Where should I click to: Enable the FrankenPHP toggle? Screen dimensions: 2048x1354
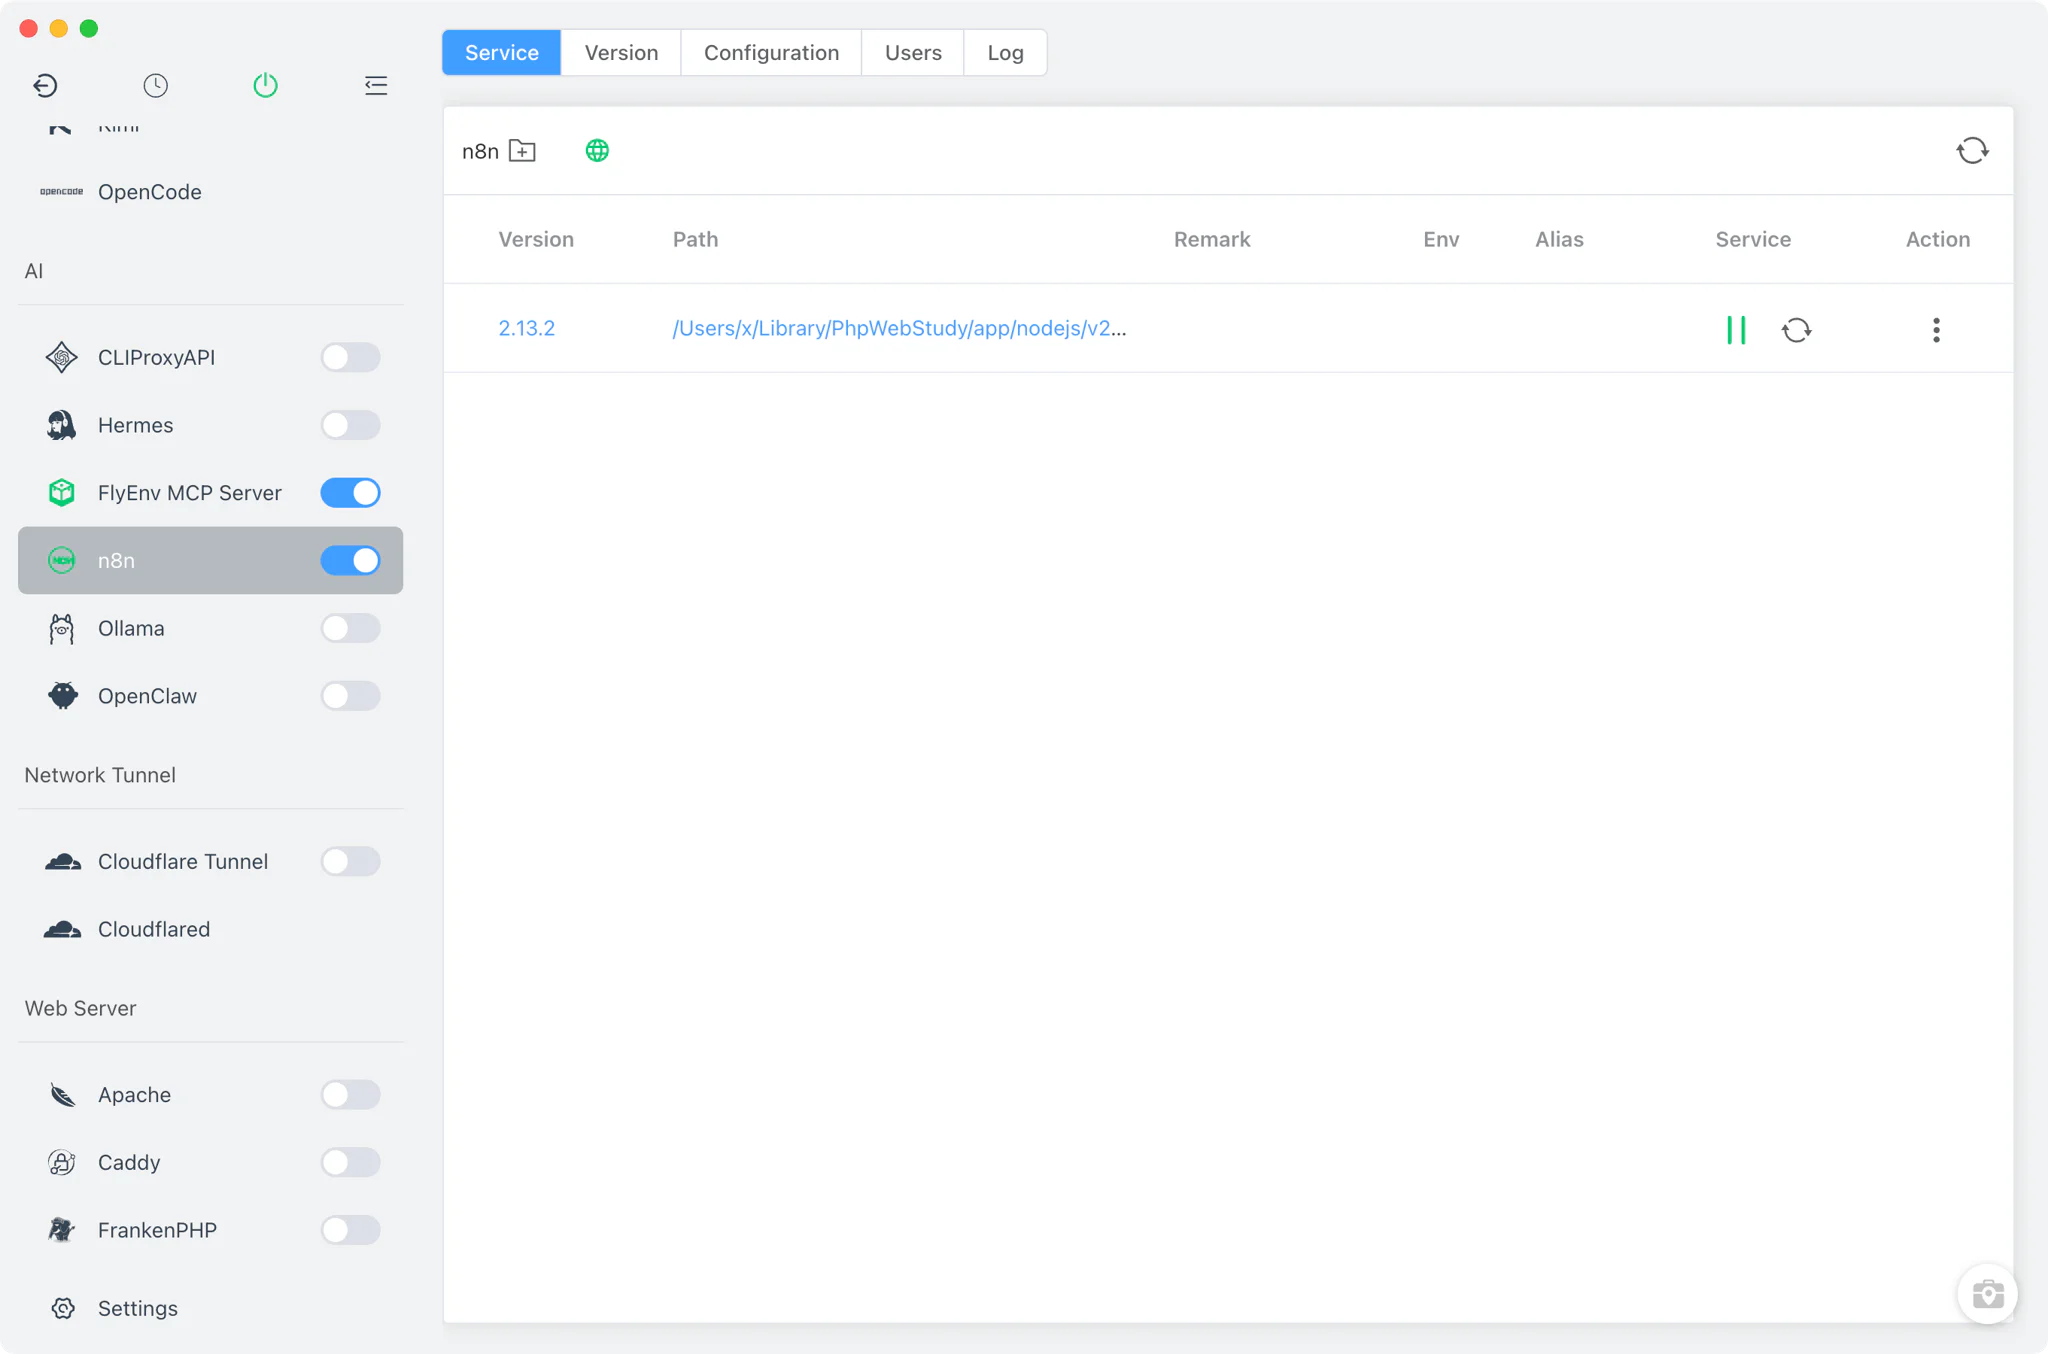(350, 1230)
